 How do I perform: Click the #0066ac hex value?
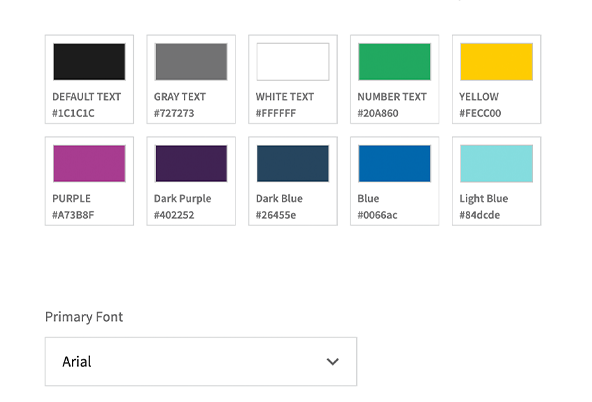377,215
